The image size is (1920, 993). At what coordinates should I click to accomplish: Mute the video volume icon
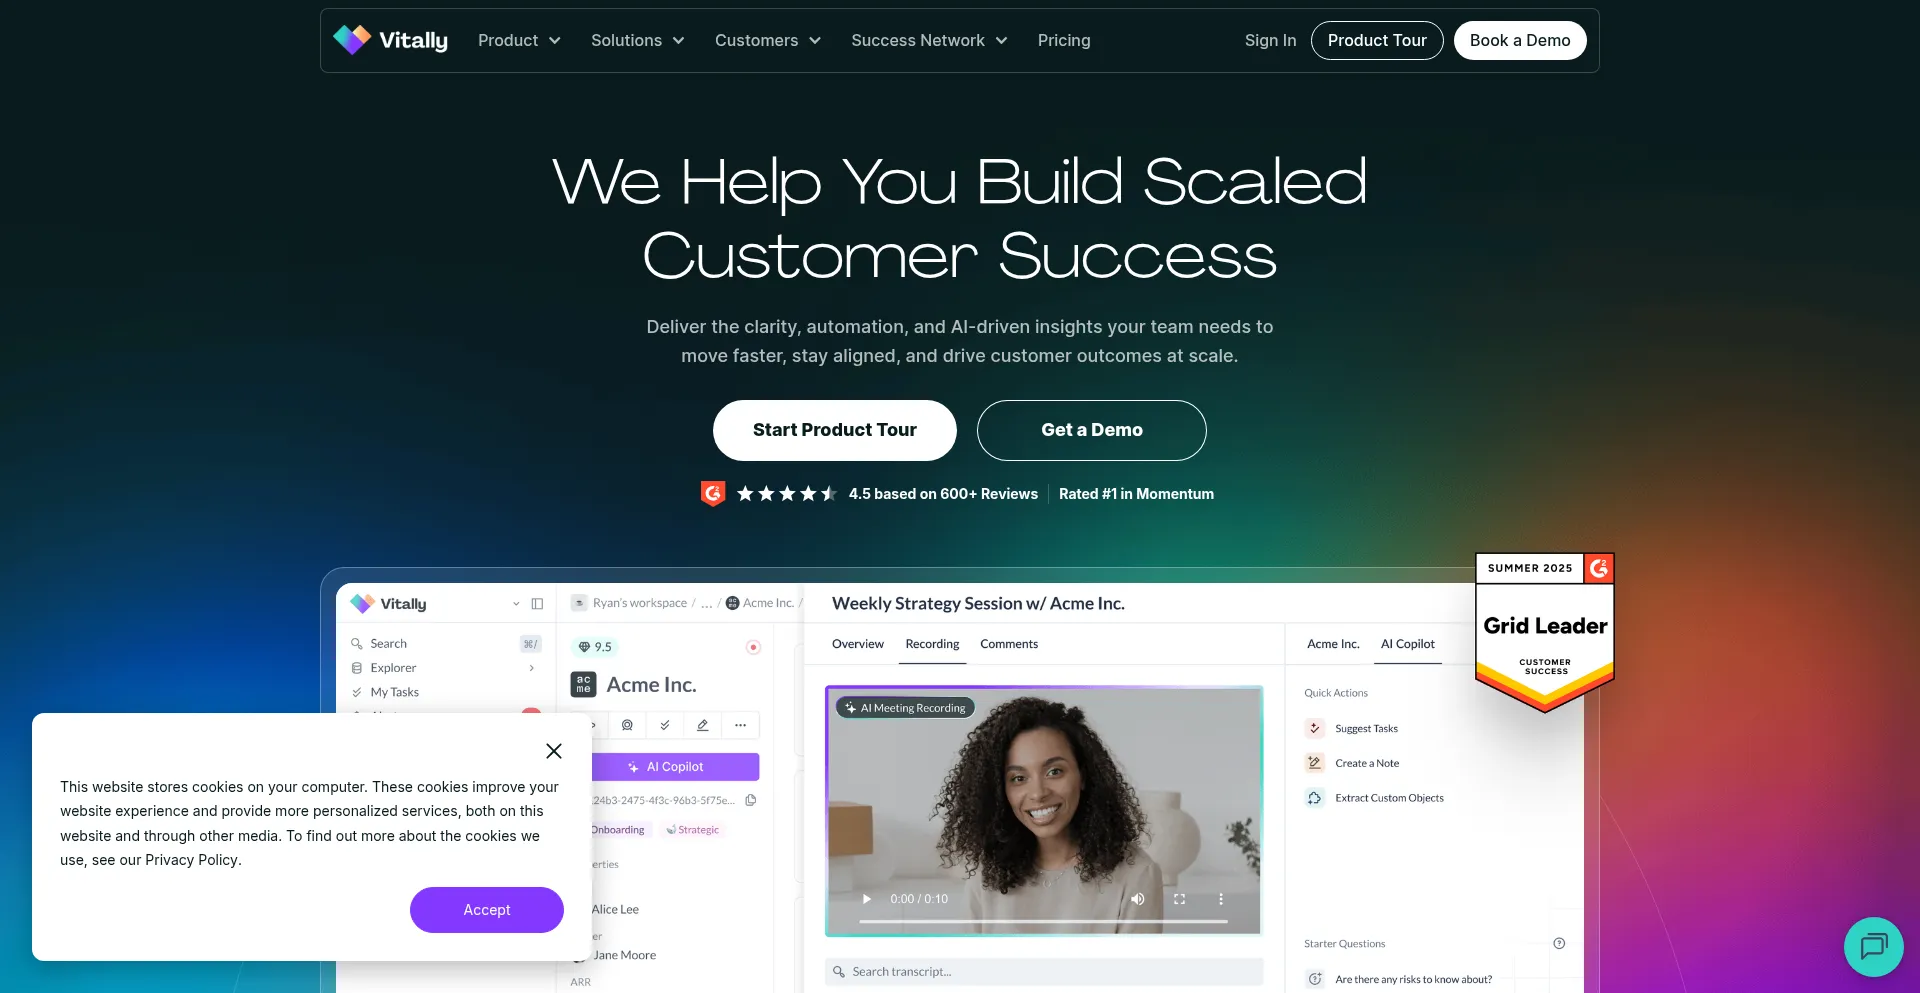tap(1137, 899)
